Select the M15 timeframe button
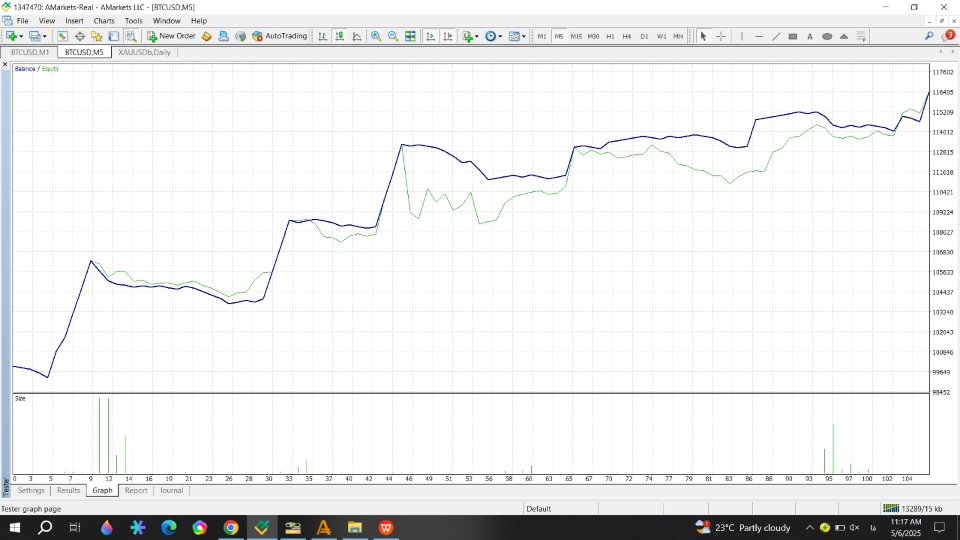 click(576, 37)
